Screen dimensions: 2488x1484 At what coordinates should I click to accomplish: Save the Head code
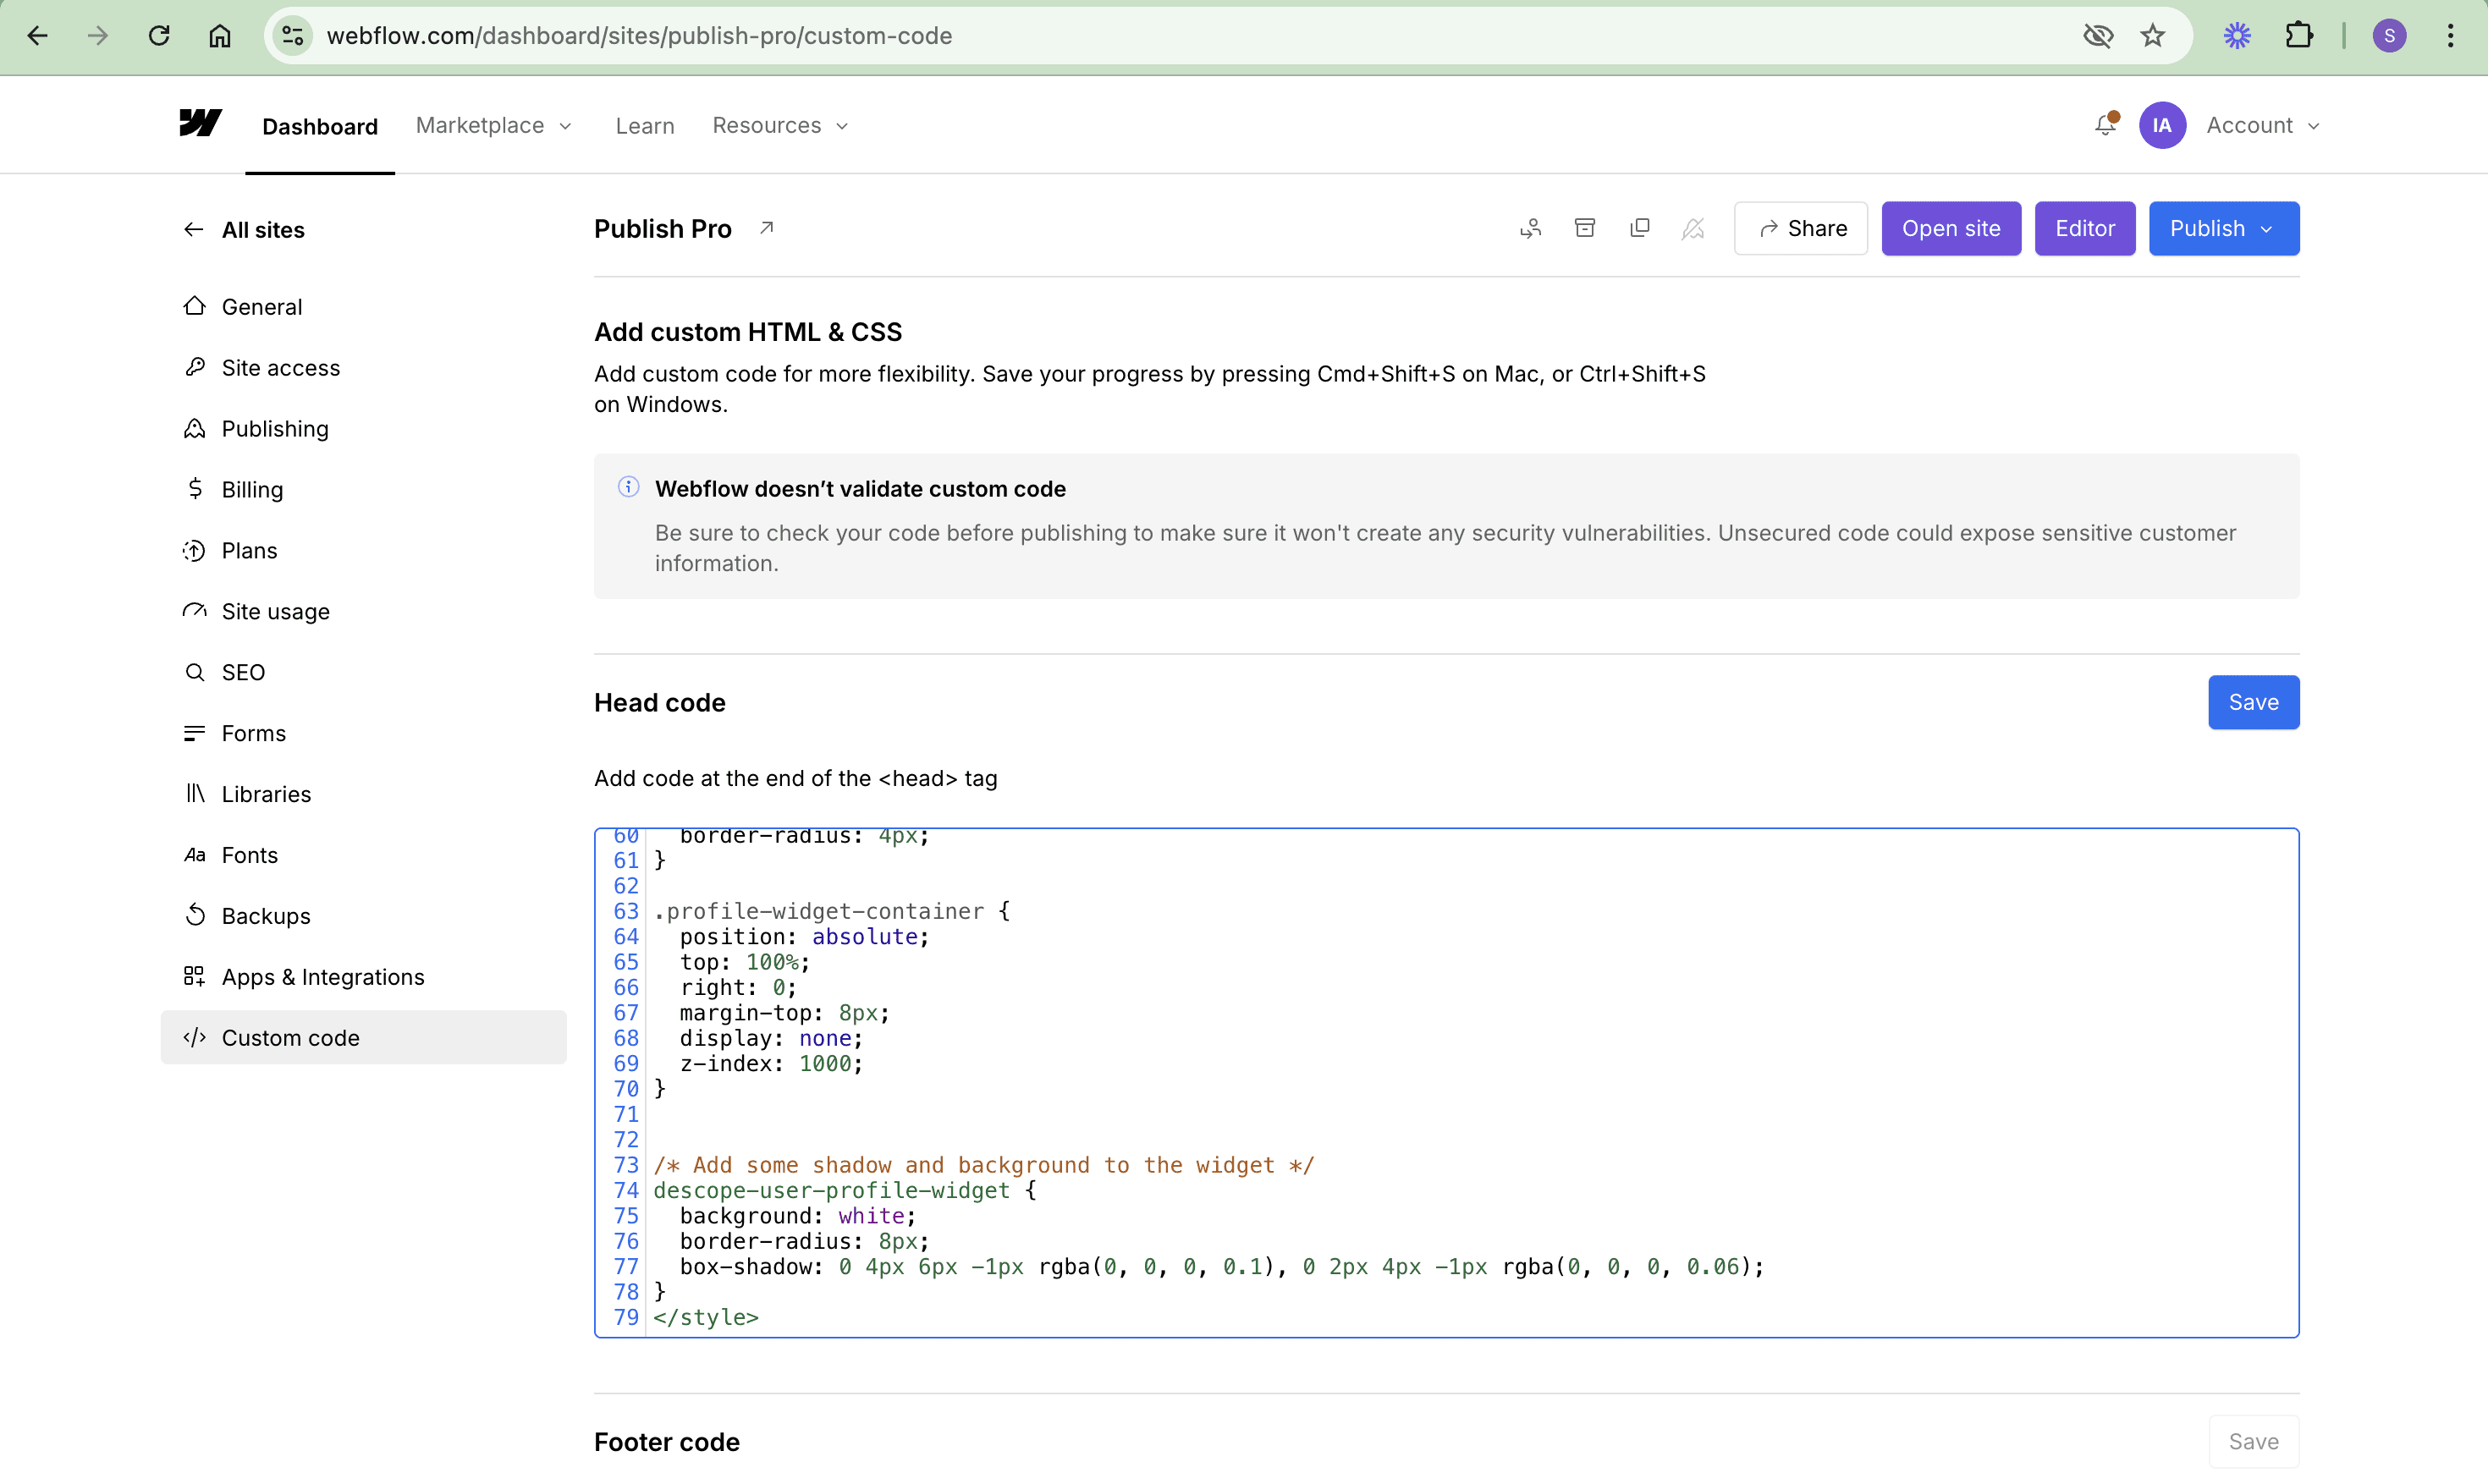point(2253,702)
